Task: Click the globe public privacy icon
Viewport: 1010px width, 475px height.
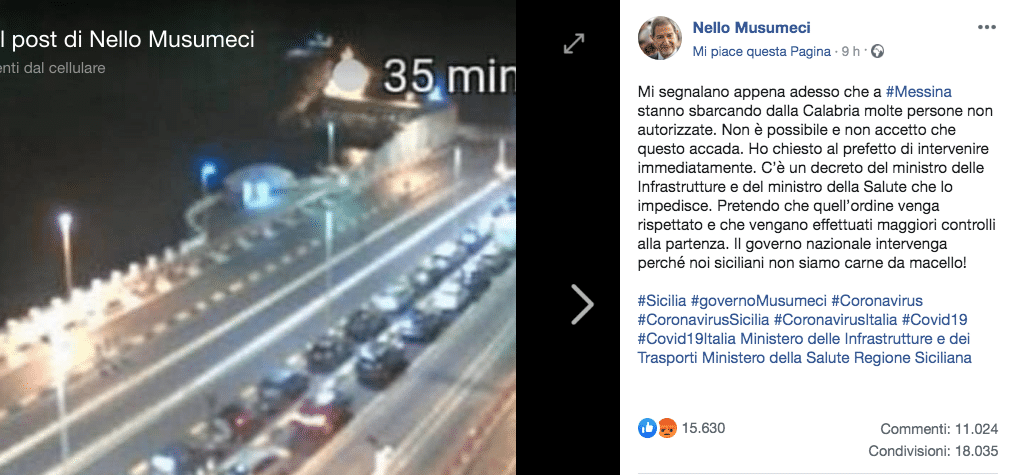Action: point(877,52)
